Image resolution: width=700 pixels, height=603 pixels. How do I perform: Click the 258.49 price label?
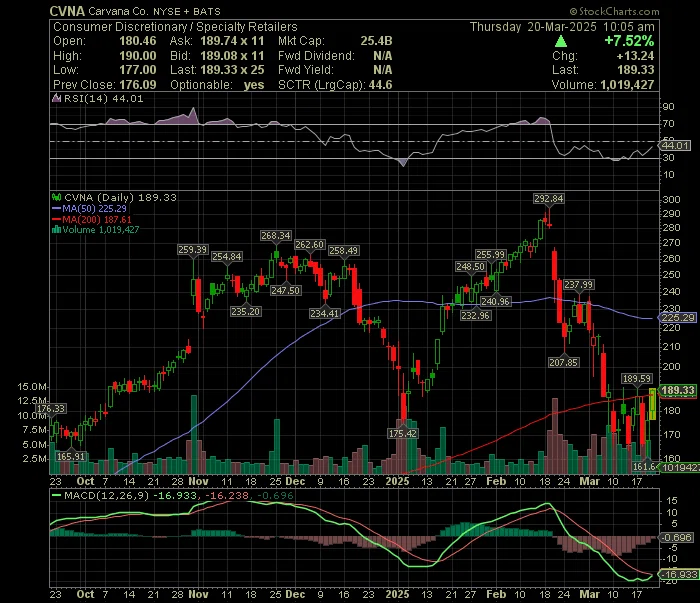[x=343, y=251]
